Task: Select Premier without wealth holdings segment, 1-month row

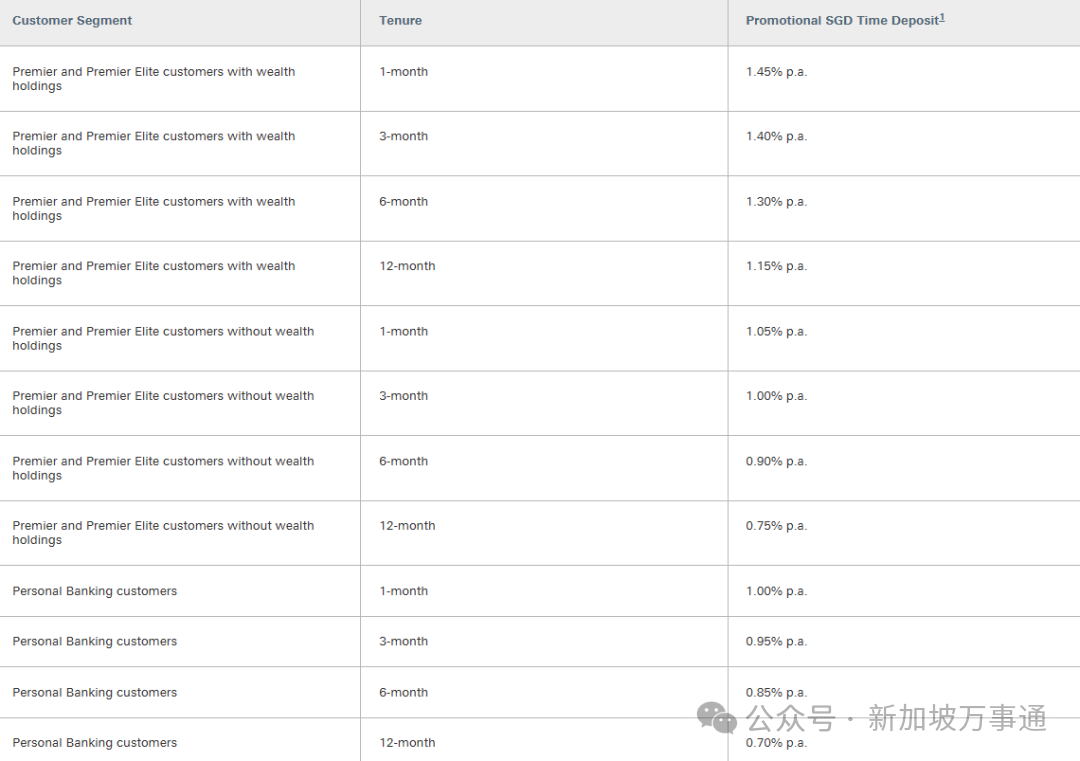Action: (x=163, y=338)
